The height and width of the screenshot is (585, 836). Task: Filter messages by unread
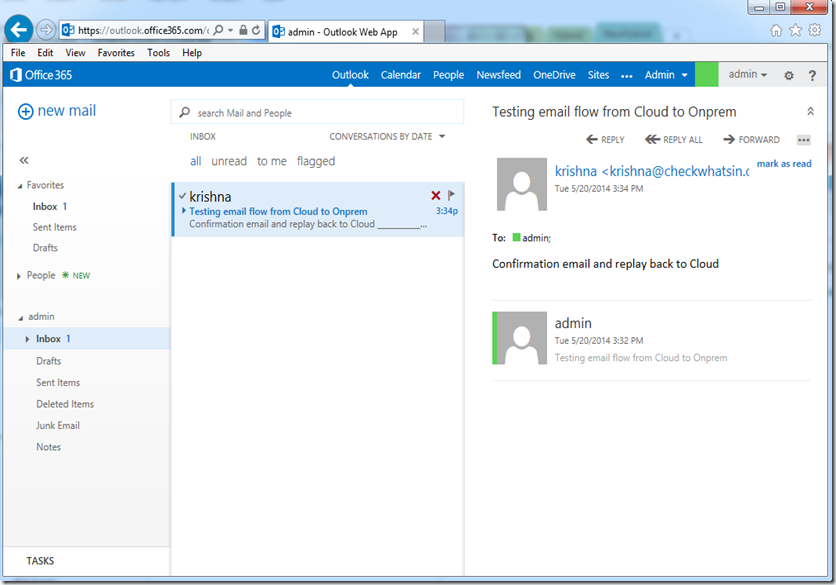pos(229,161)
